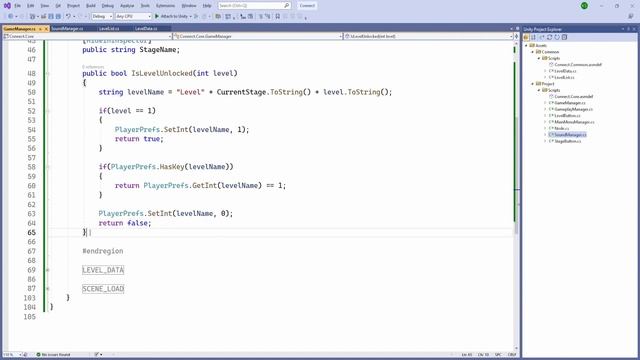This screenshot has height=360, width=640.
Task: Open the Git menu
Action: 58,6
